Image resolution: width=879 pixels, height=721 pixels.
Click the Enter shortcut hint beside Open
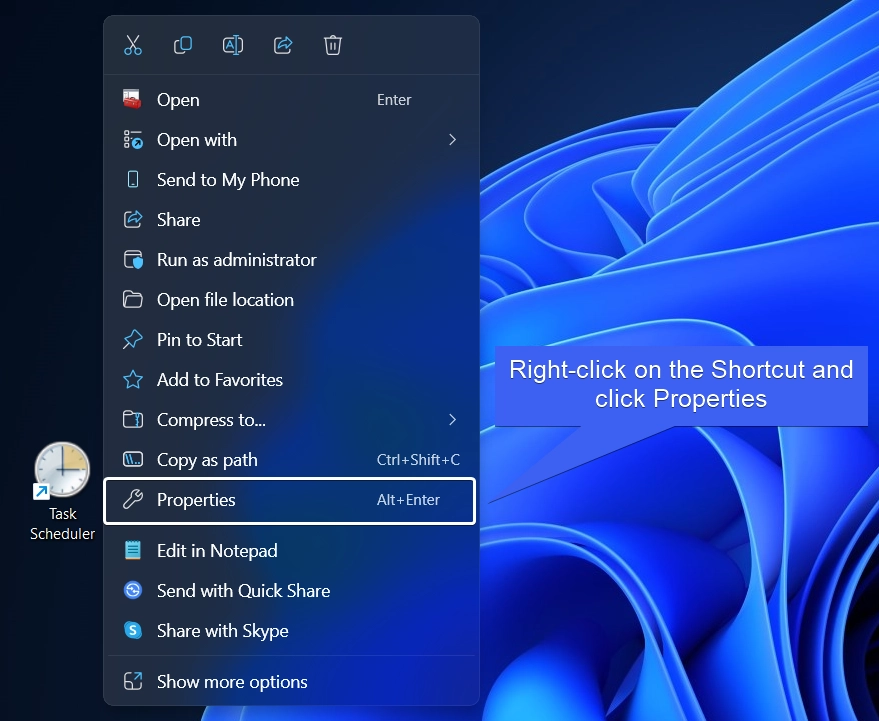click(x=394, y=100)
